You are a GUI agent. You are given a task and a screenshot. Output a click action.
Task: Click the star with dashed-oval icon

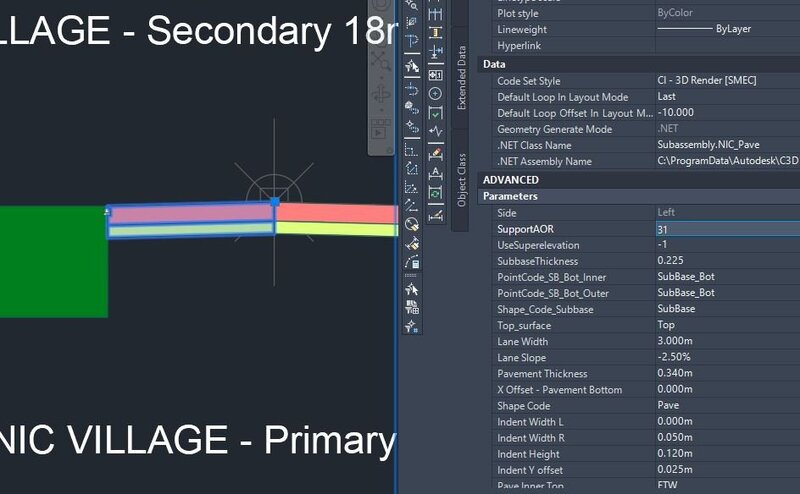pos(411,127)
